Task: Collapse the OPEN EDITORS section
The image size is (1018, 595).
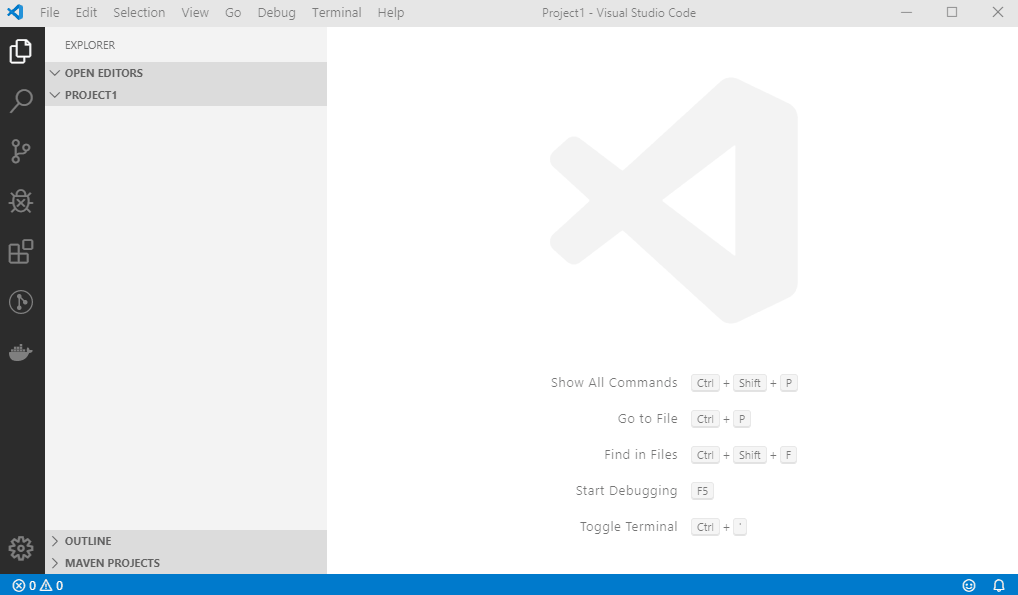Action: (102, 72)
